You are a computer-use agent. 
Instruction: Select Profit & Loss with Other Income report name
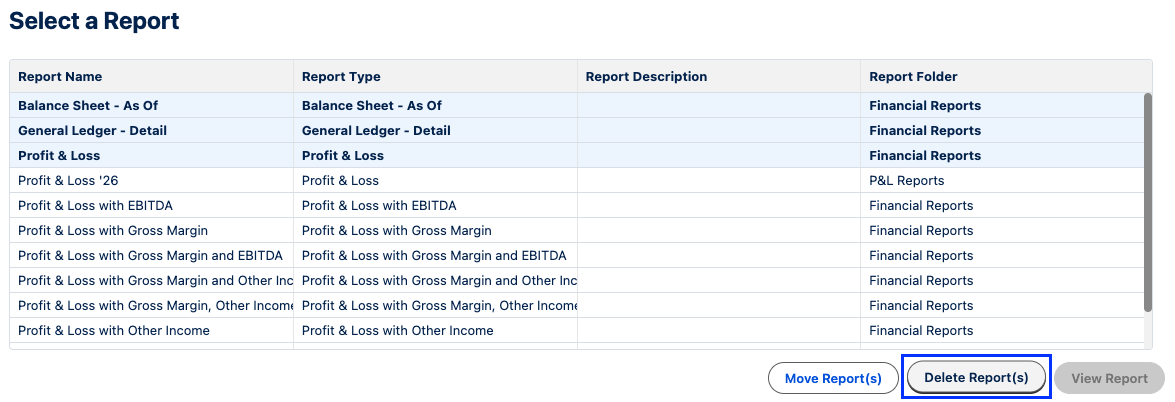[x=114, y=331]
